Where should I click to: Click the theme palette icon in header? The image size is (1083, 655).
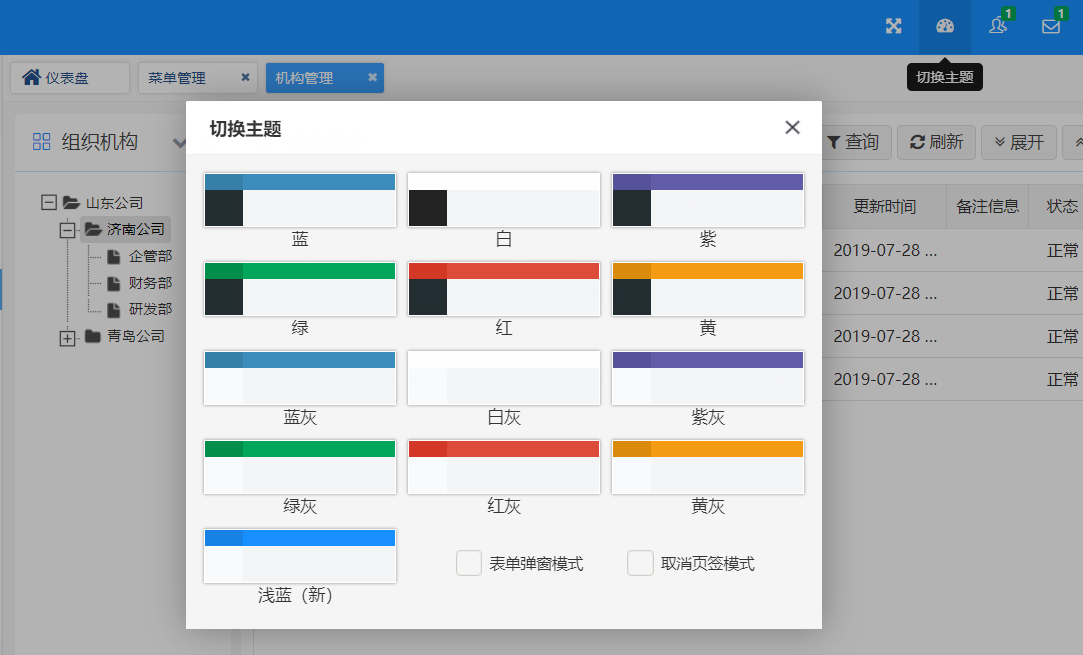click(x=945, y=26)
